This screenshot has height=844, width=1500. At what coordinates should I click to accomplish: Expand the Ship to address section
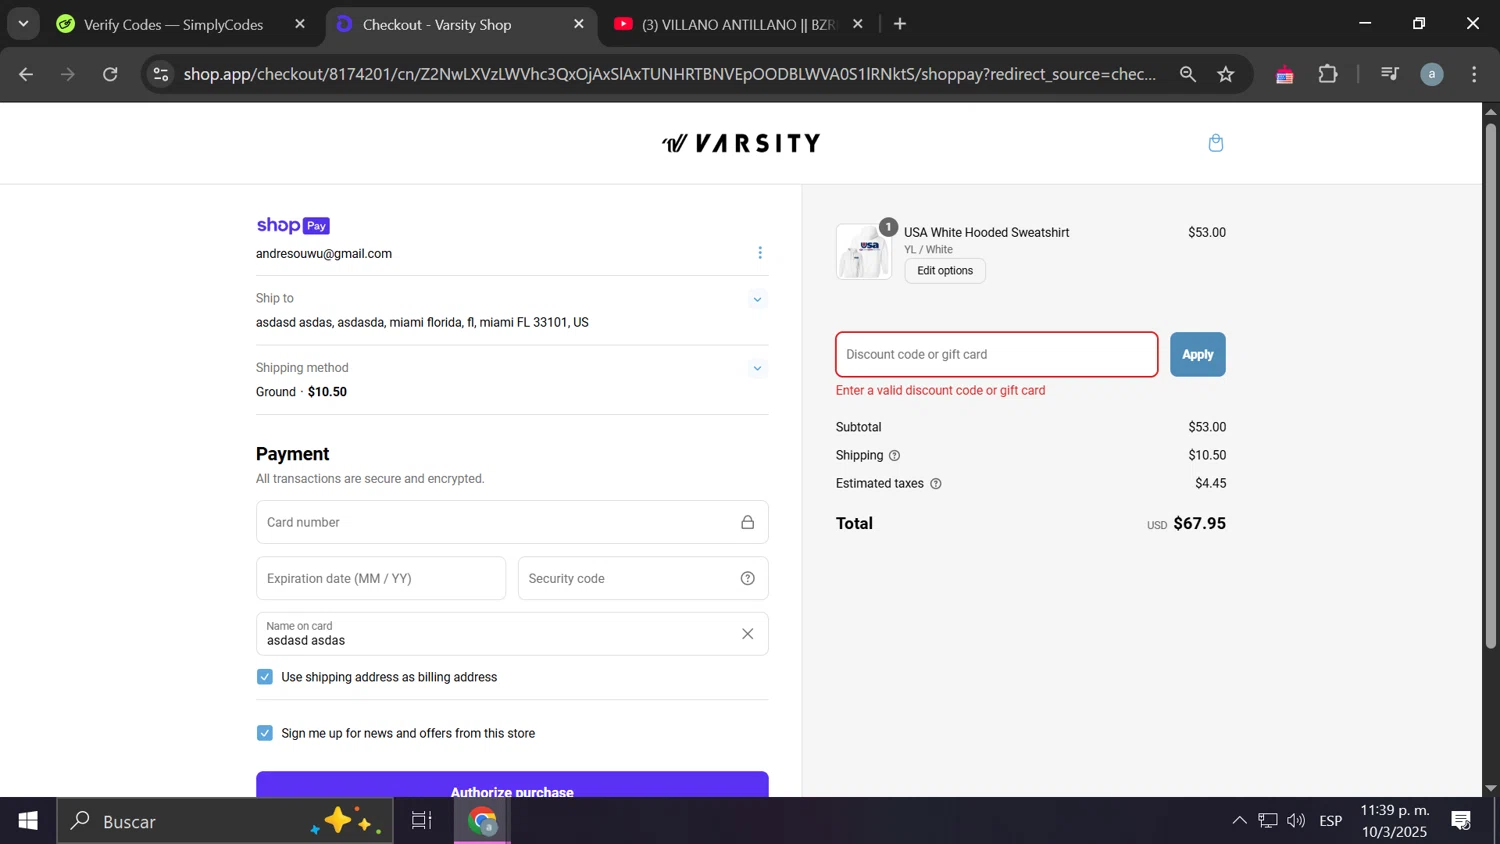(757, 299)
